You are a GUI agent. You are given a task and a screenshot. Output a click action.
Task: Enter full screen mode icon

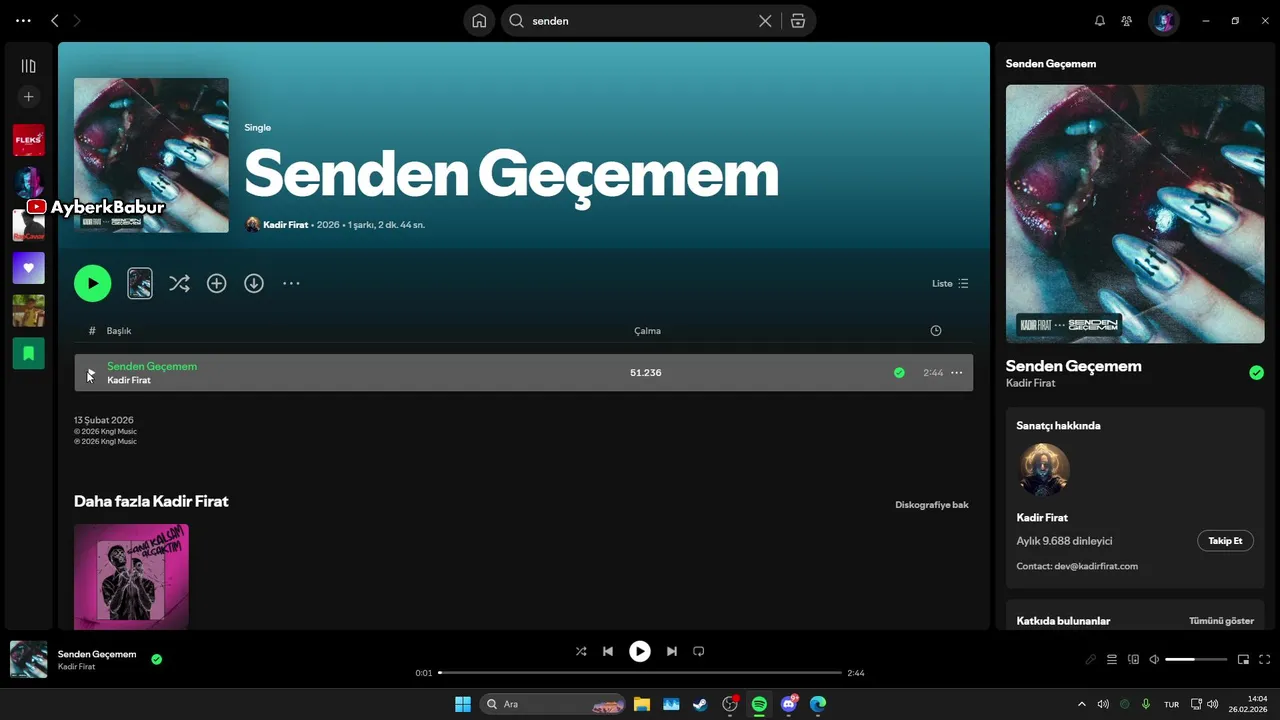coord(1265,659)
